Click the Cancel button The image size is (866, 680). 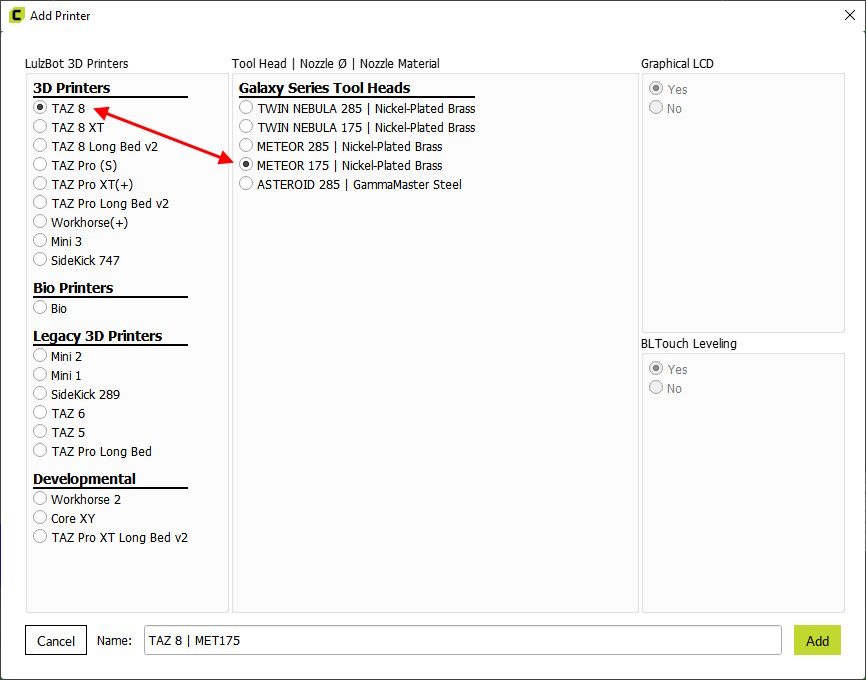[56, 640]
